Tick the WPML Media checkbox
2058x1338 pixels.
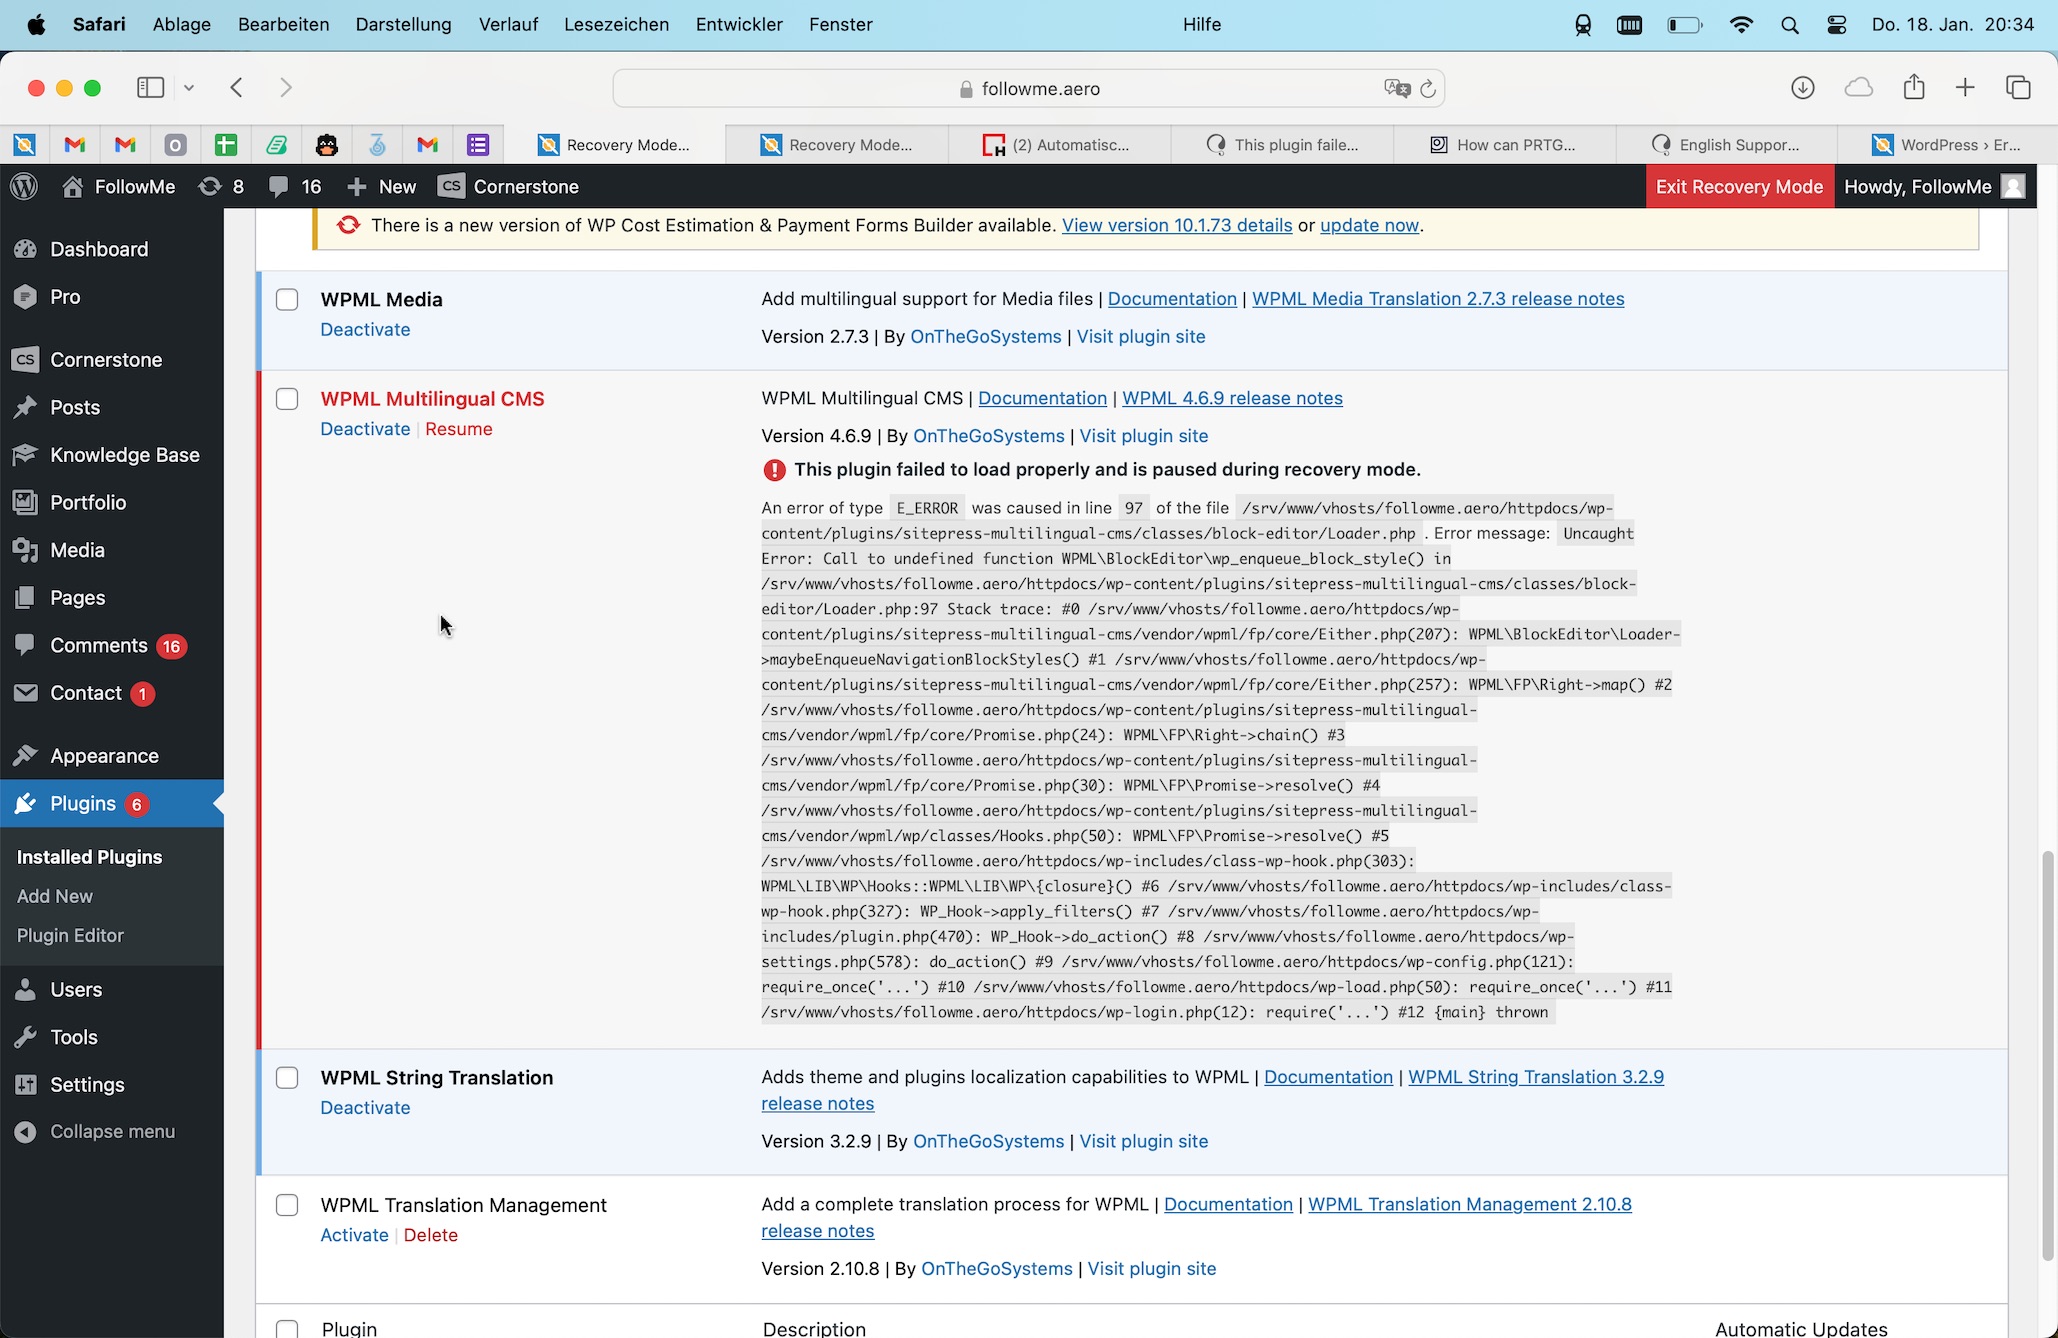tap(287, 300)
